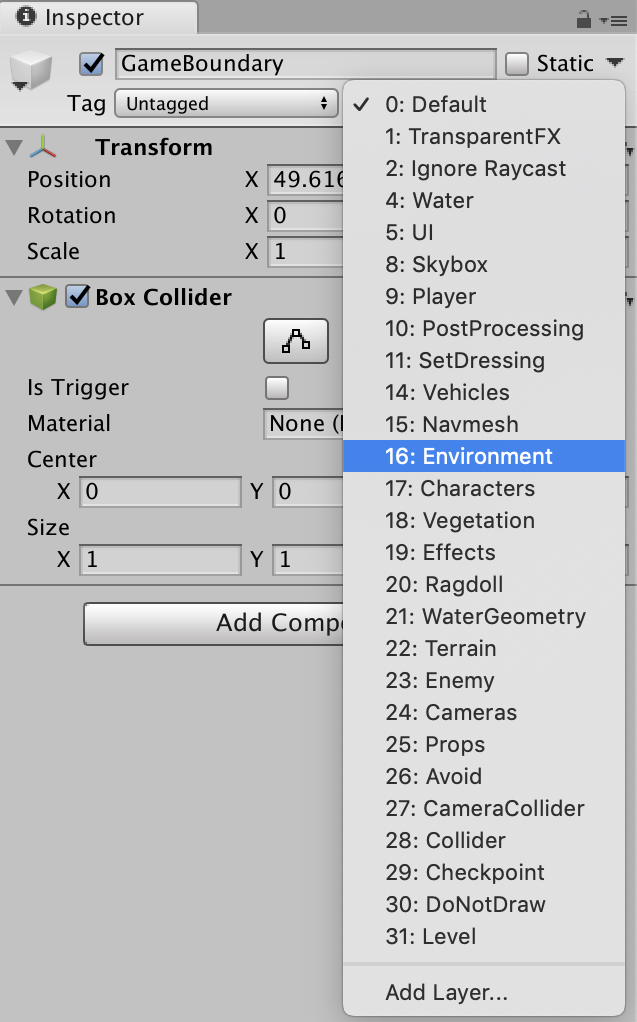Click Add Layer... at menu bottom
The image size is (637, 1022).
(446, 992)
